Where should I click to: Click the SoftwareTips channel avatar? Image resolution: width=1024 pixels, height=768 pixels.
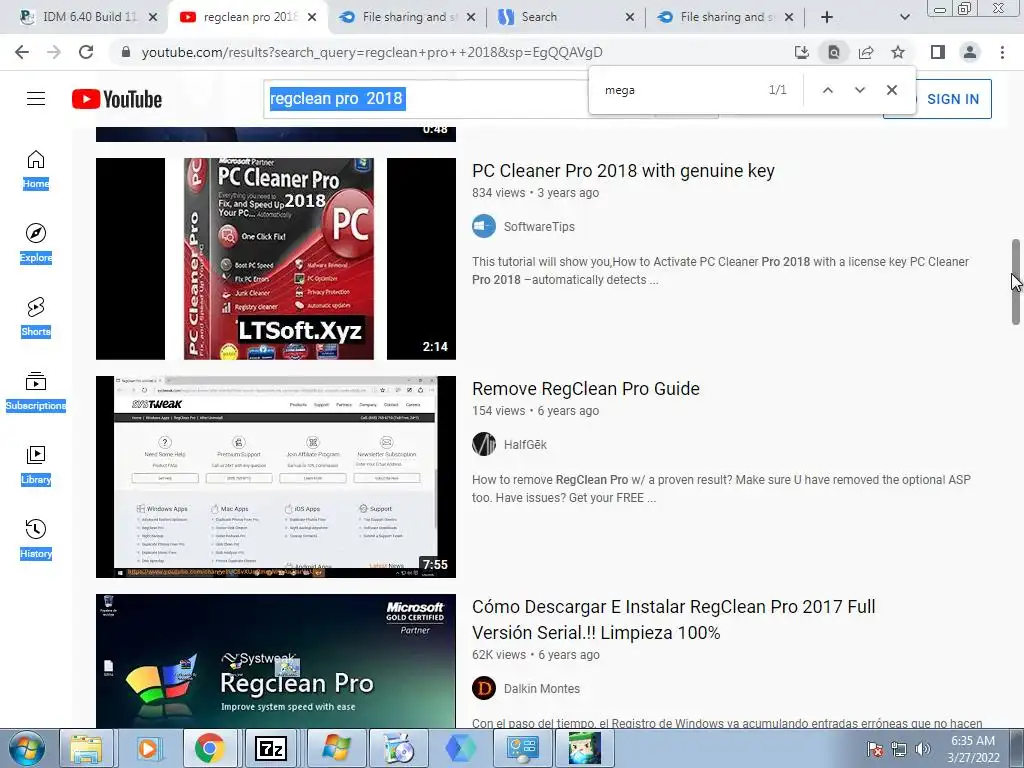[484, 227]
